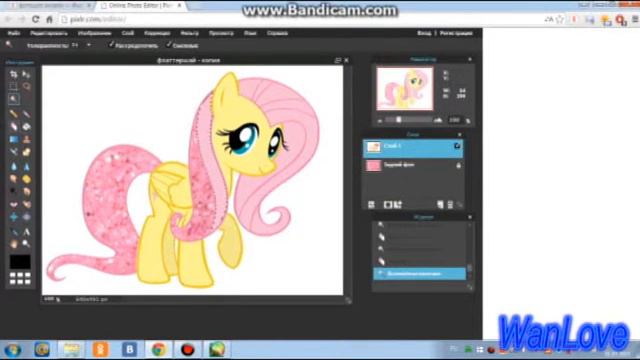This screenshot has height=360, width=640.
Task: Click the grid icon below the color swatch
Action: [20, 278]
